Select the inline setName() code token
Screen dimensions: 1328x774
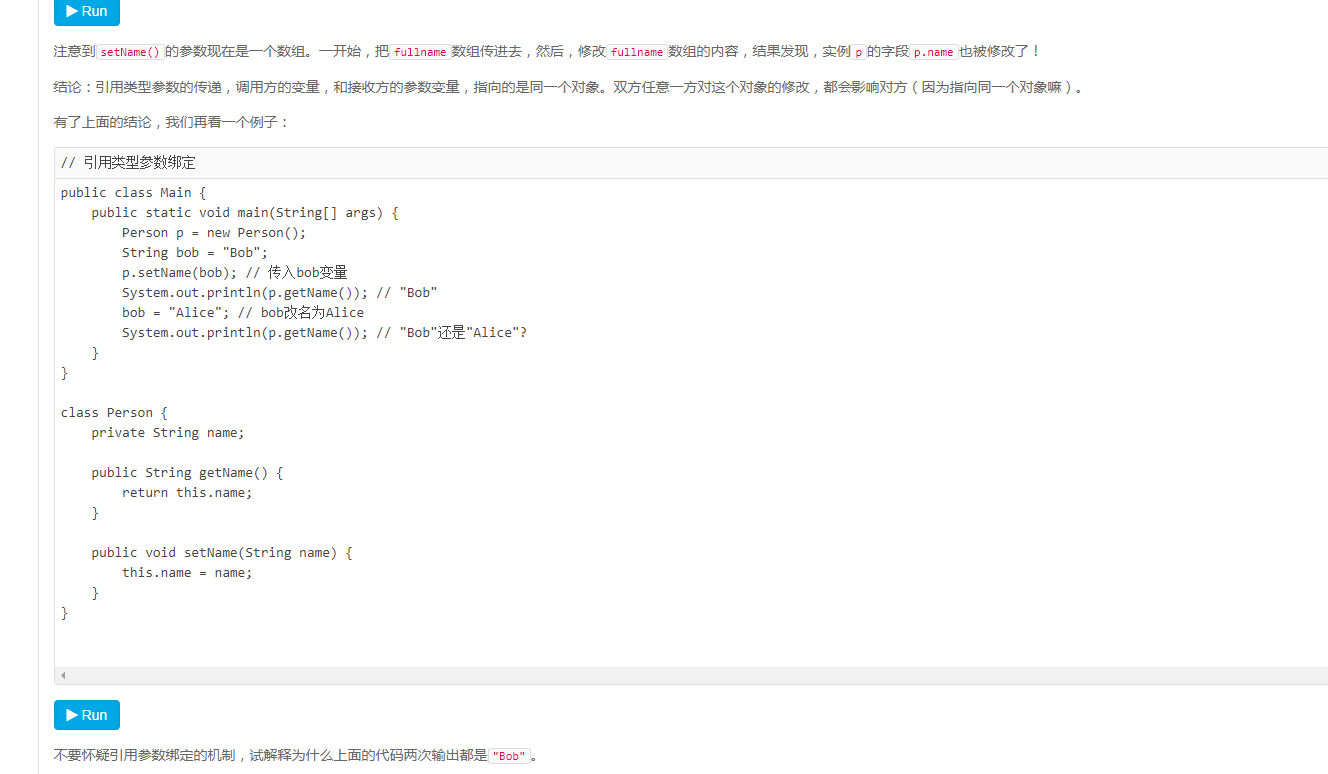click(128, 50)
